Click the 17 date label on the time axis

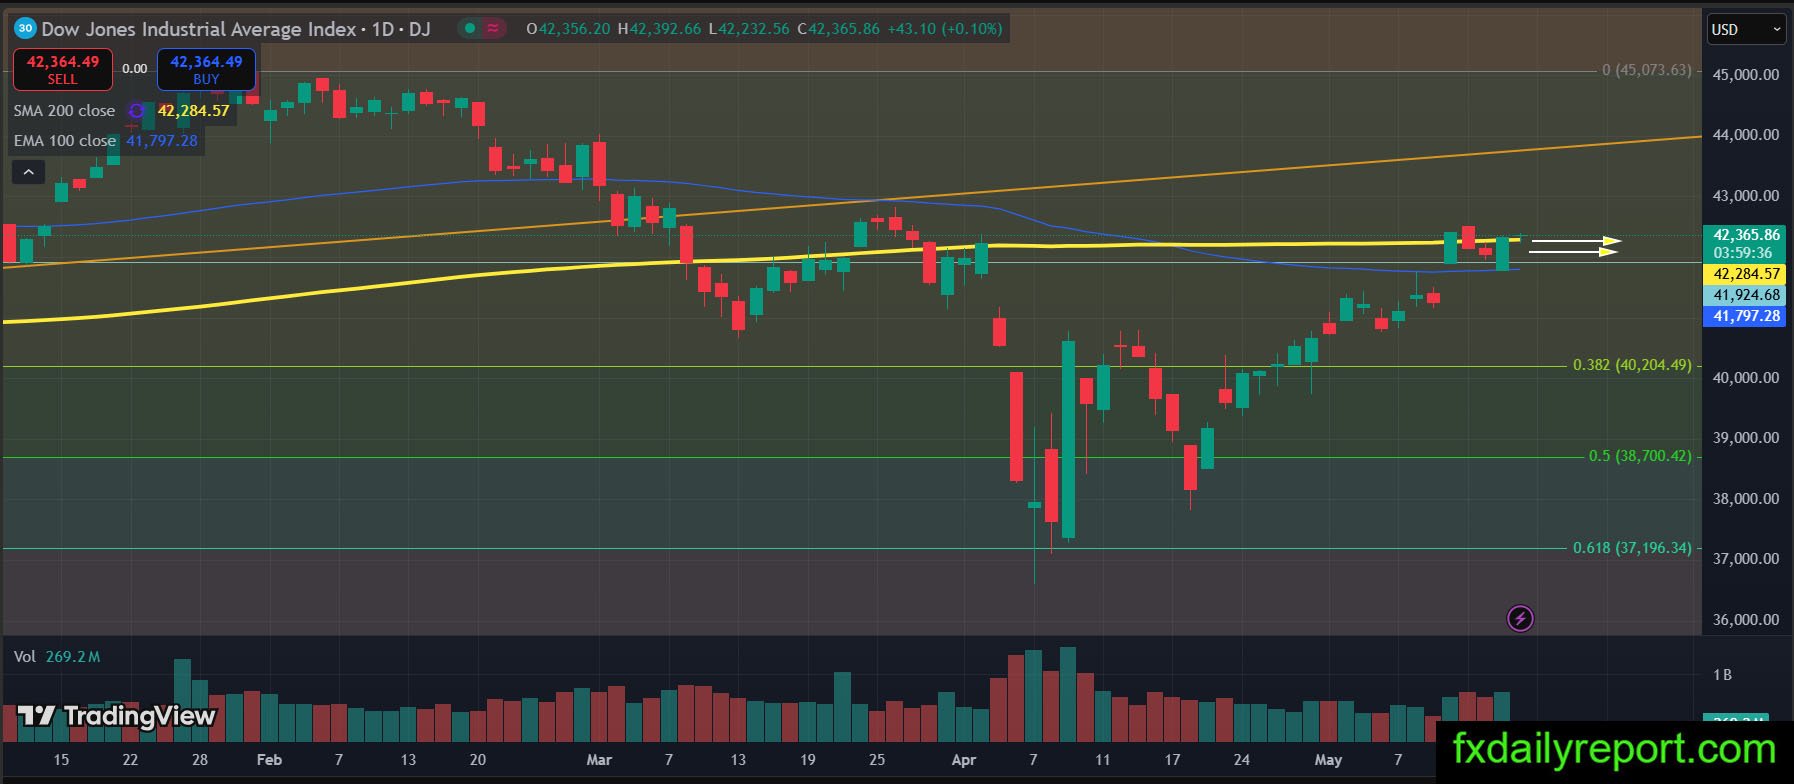click(1172, 760)
